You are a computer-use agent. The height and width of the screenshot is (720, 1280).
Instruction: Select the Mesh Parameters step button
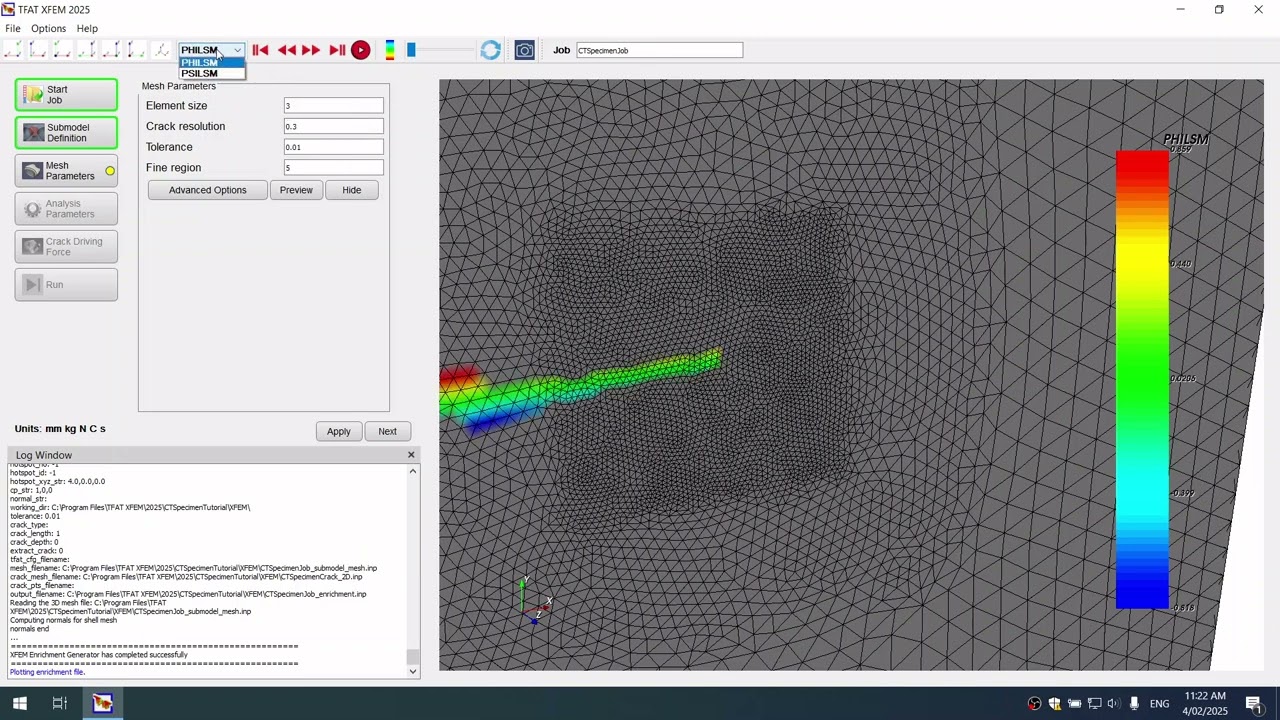(66, 170)
